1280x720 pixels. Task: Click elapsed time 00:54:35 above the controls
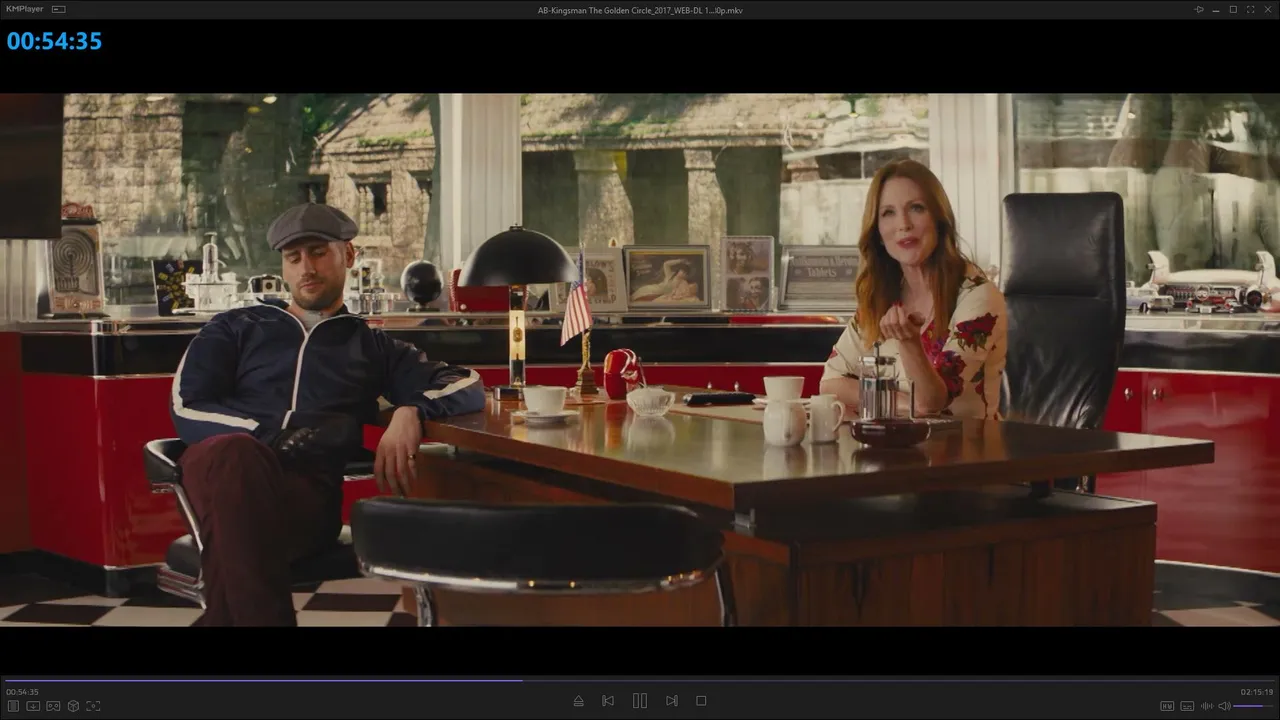[22, 692]
